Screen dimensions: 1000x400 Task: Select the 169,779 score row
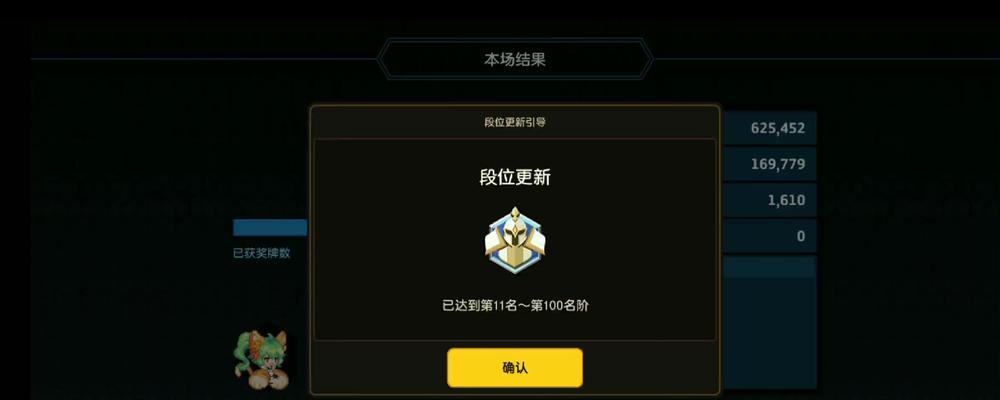click(x=769, y=164)
